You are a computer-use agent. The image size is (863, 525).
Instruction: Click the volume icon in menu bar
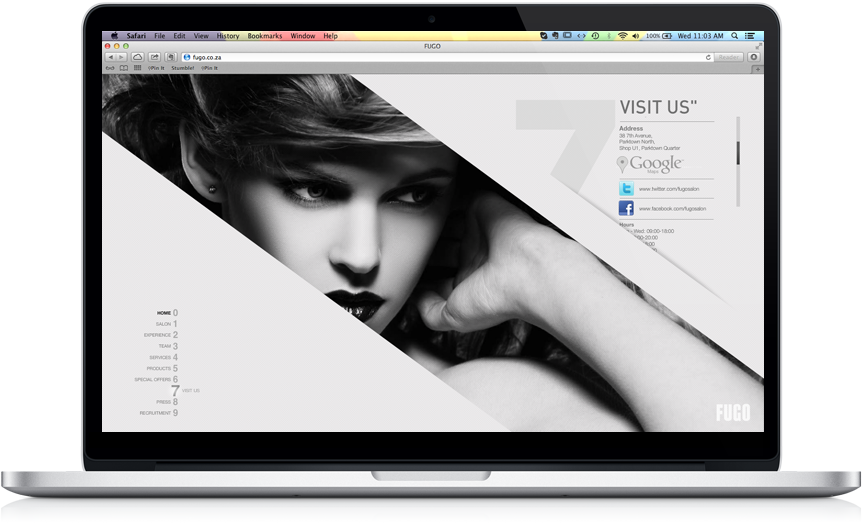(x=636, y=36)
